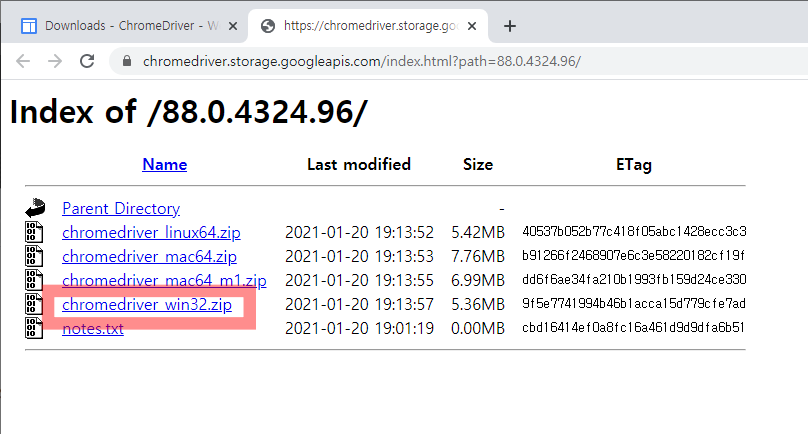Click the browser back arrow
This screenshot has height=434, width=808.
coord(23,61)
